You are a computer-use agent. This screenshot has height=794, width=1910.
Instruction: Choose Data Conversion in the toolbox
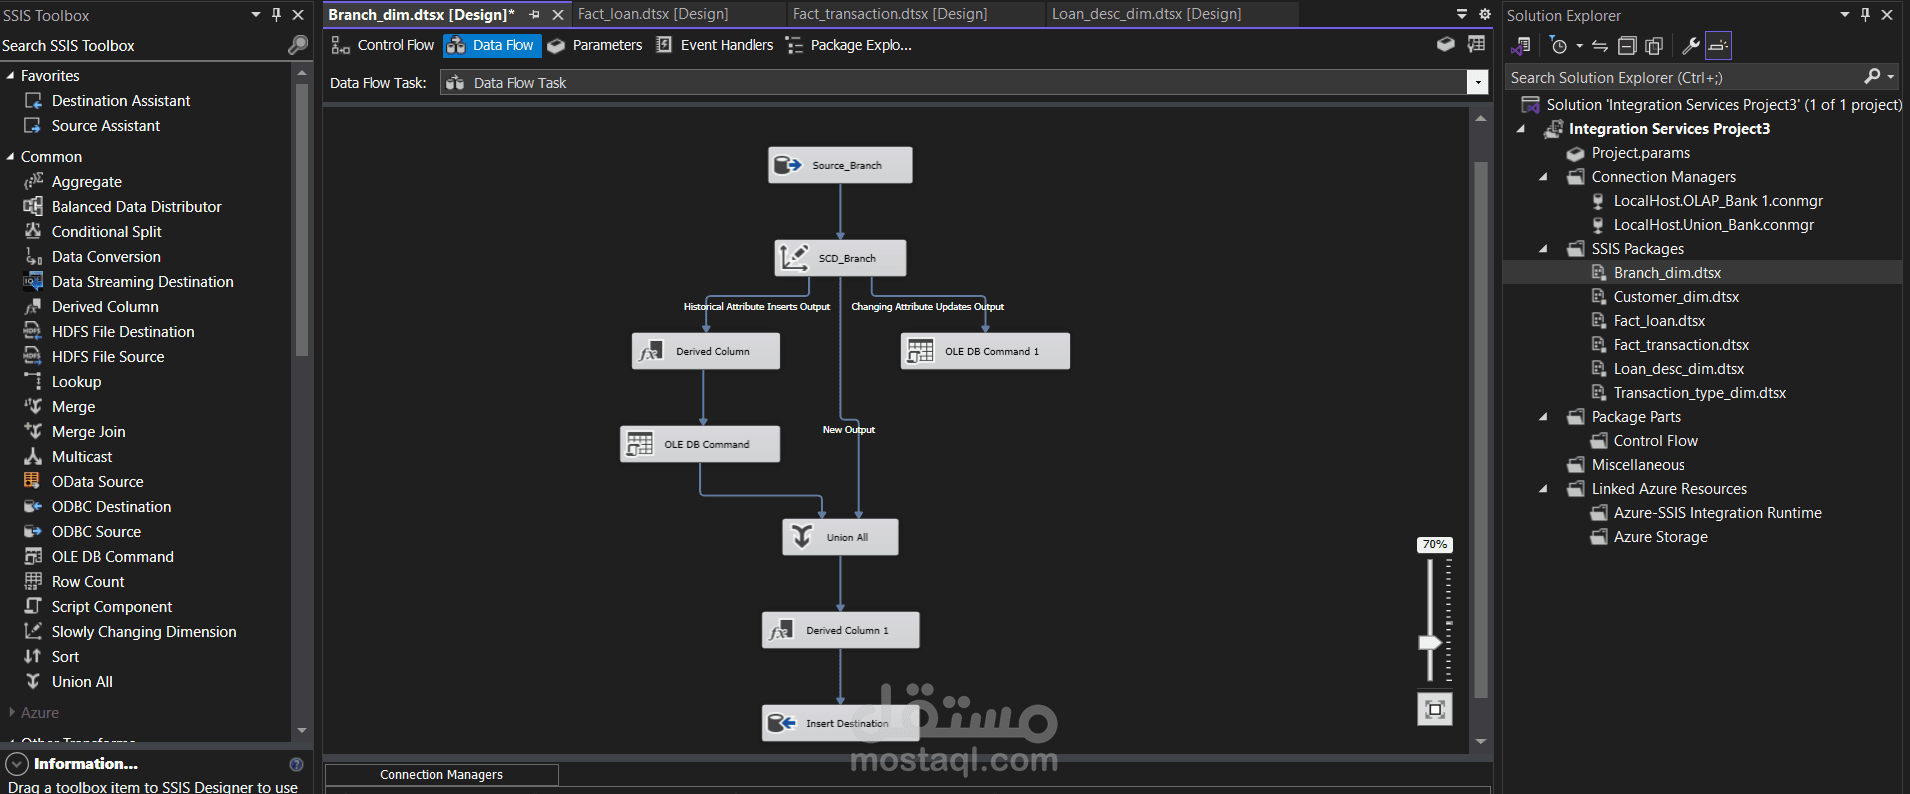[106, 257]
